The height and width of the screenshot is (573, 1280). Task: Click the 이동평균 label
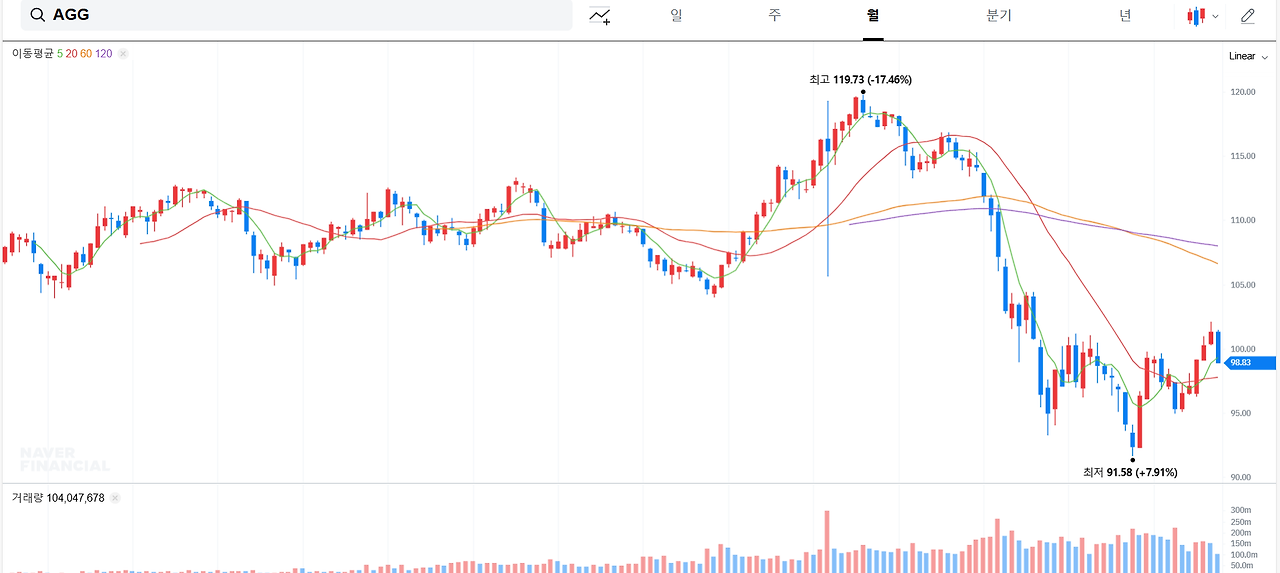pyautogui.click(x=33, y=53)
